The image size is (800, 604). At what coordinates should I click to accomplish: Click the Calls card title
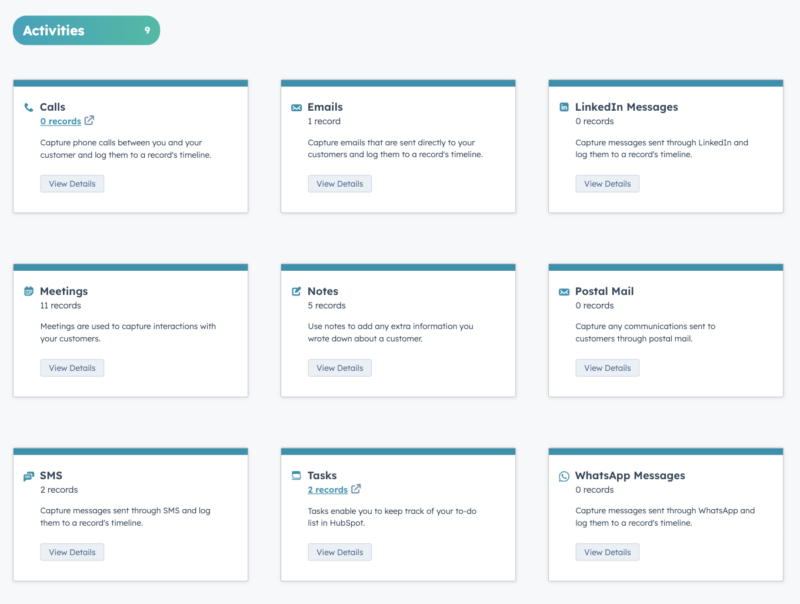[53, 107]
